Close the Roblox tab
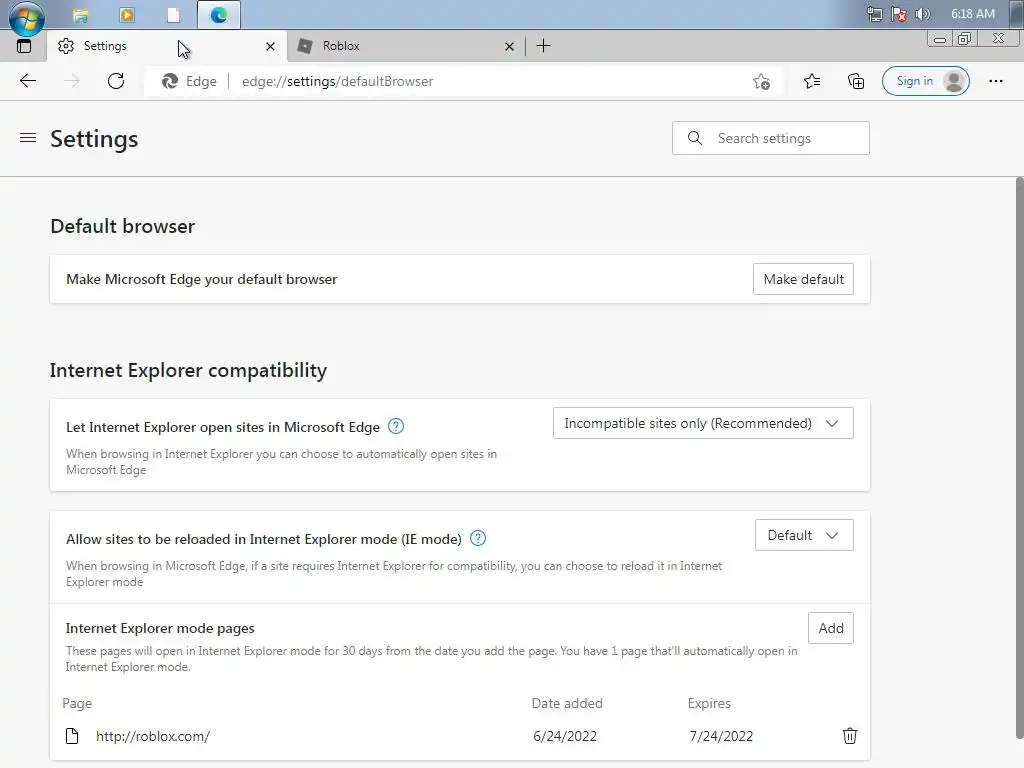 [509, 46]
